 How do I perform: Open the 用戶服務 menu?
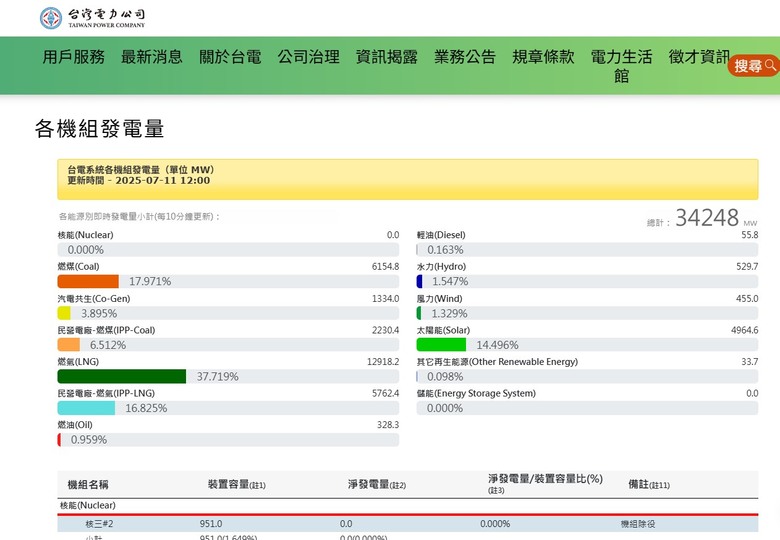pos(74,57)
